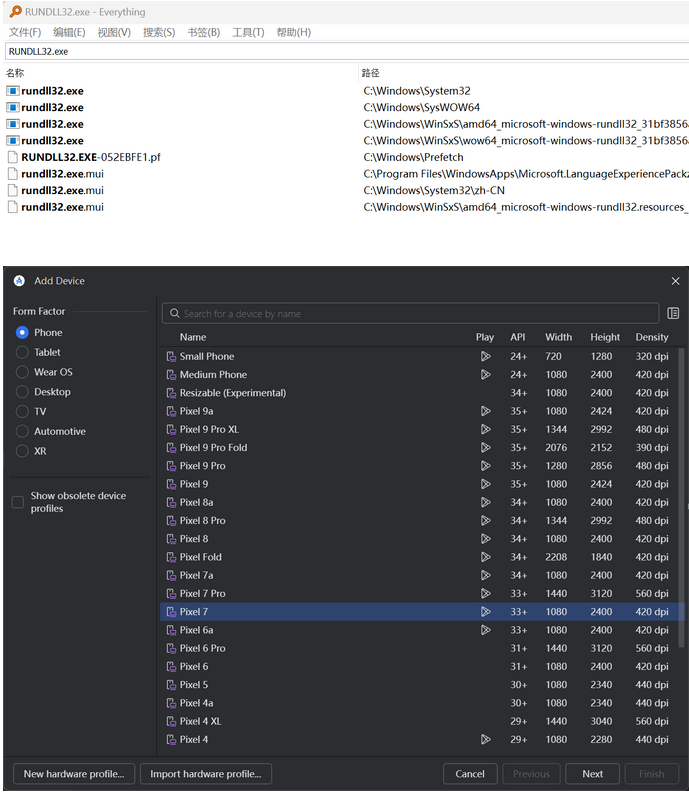Click the device icon beside Pixel 9 Pro Fold

point(170,448)
